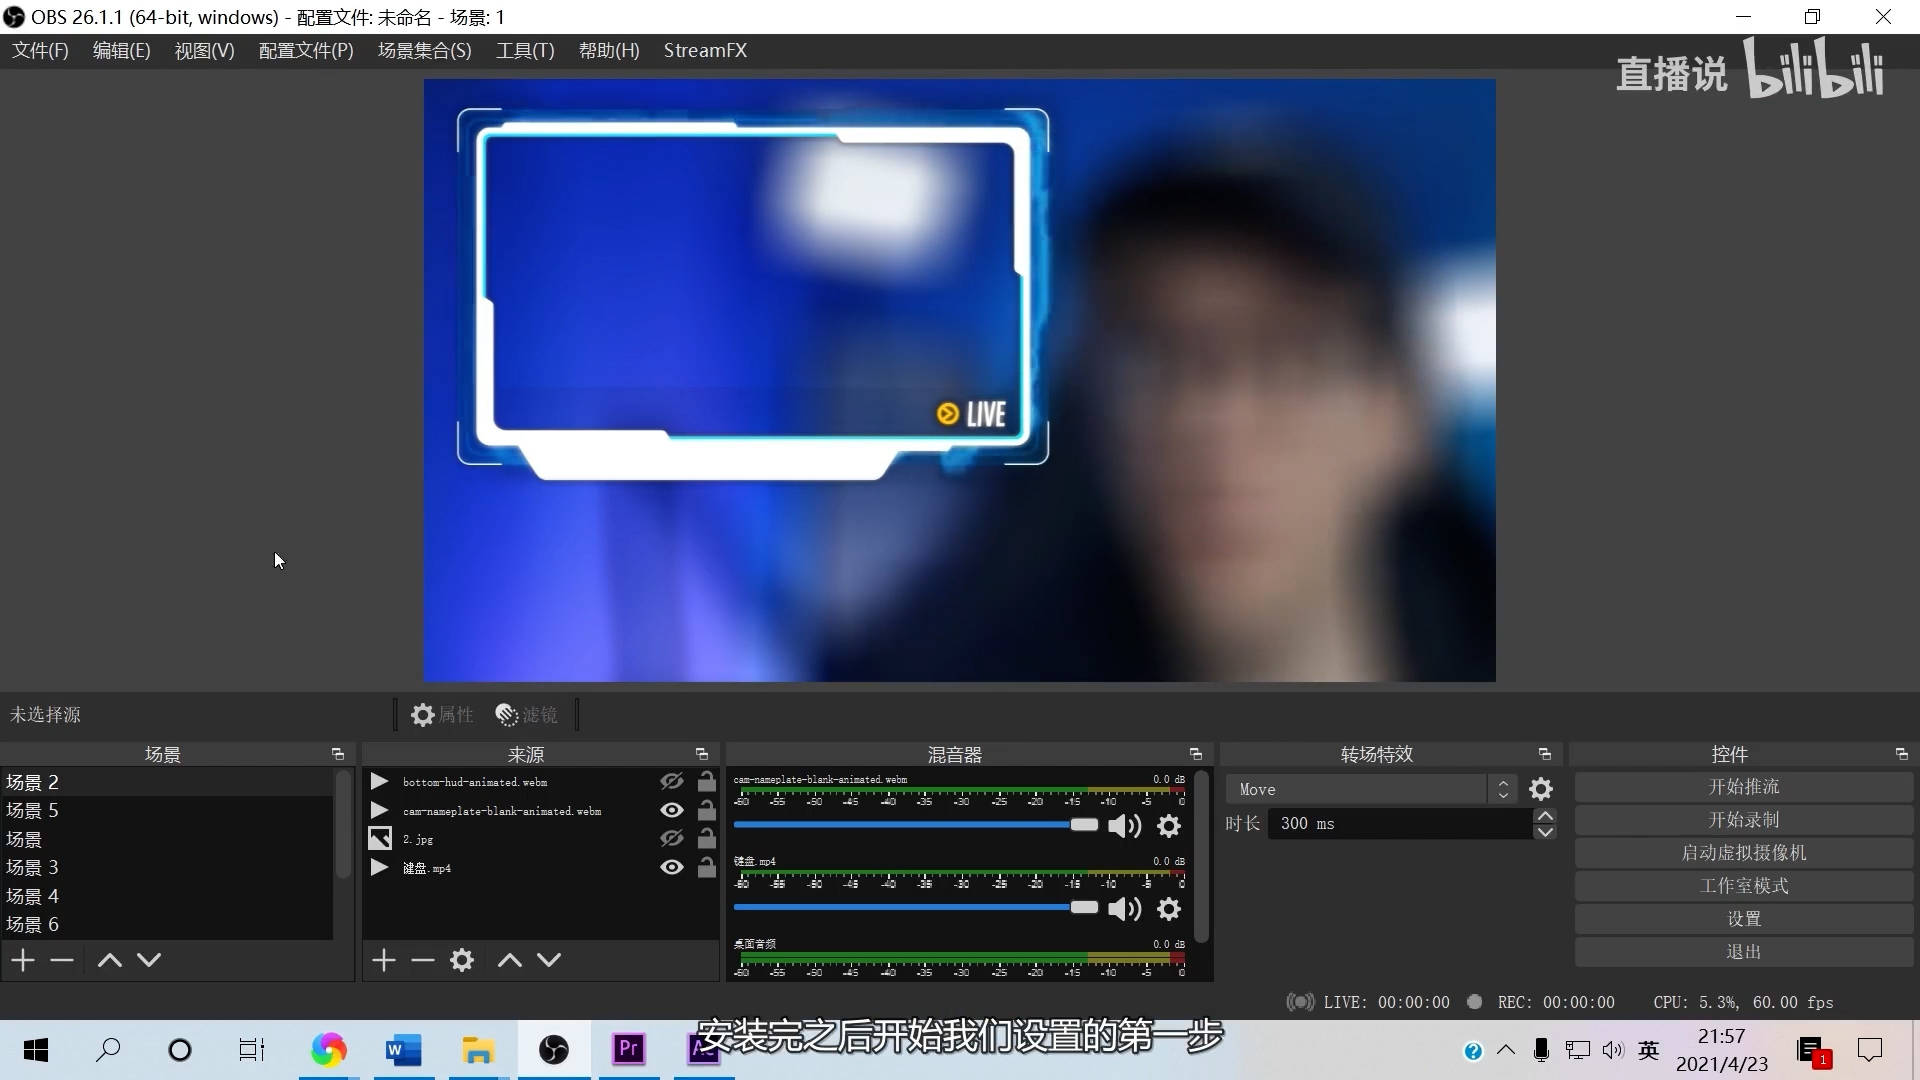Open the Move transition dropdown

pyautogui.click(x=1370, y=790)
